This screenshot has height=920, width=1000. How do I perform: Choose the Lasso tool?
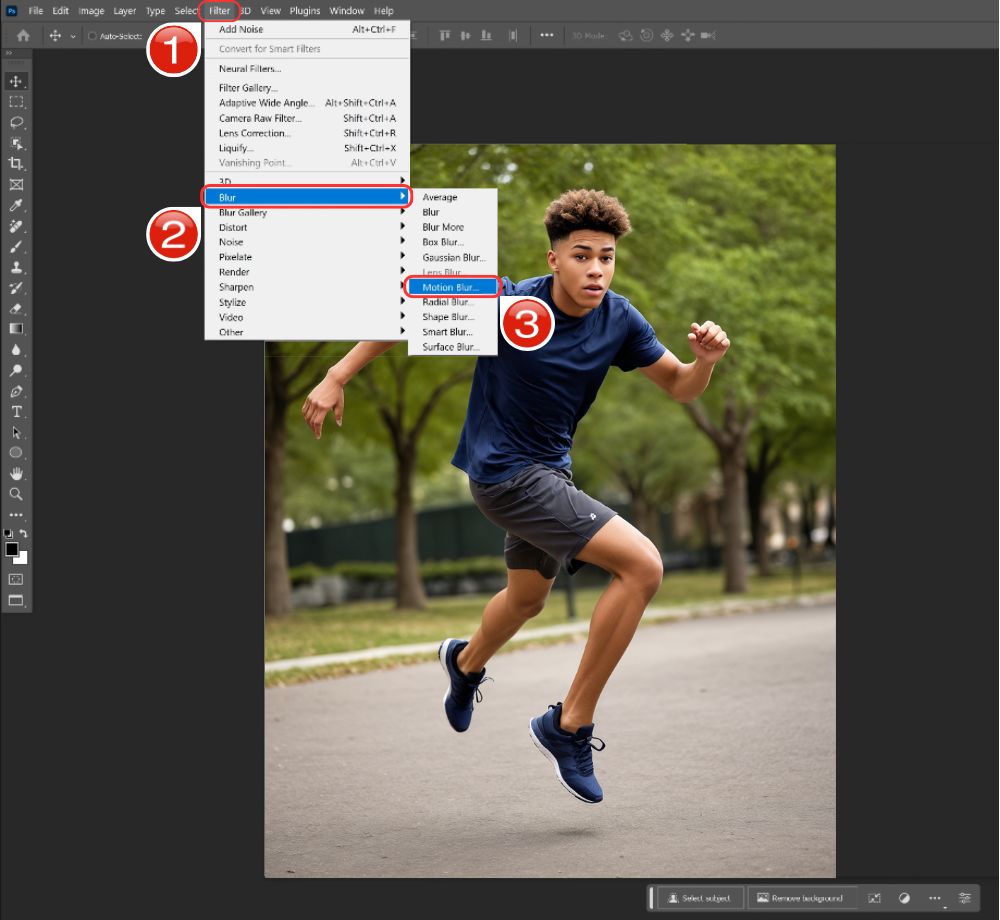pos(16,122)
